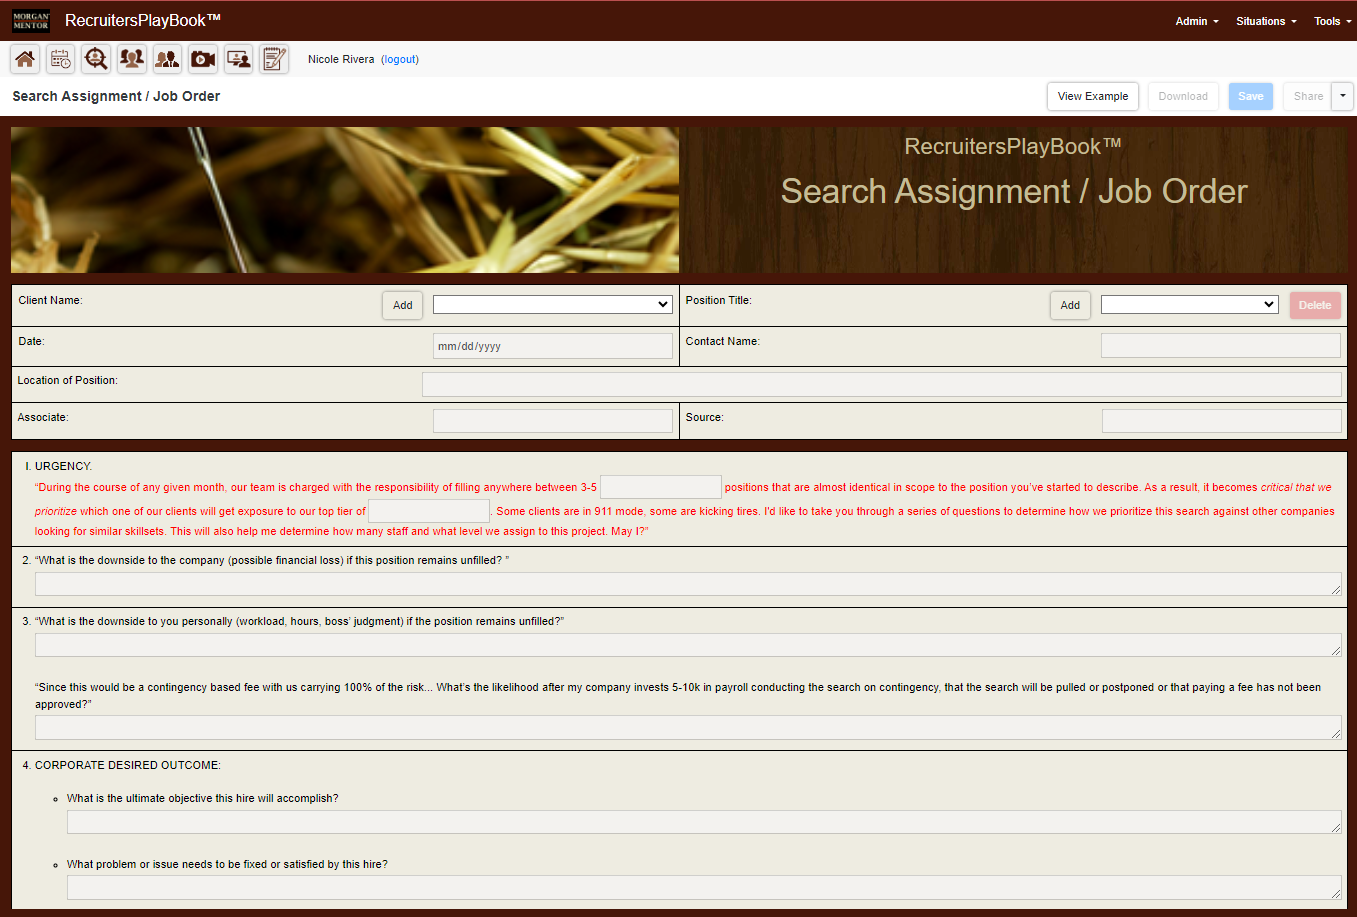Screen dimensions: 1357x917
Task: Click the RecruitersPlayBook title in the header
Action: point(143,20)
